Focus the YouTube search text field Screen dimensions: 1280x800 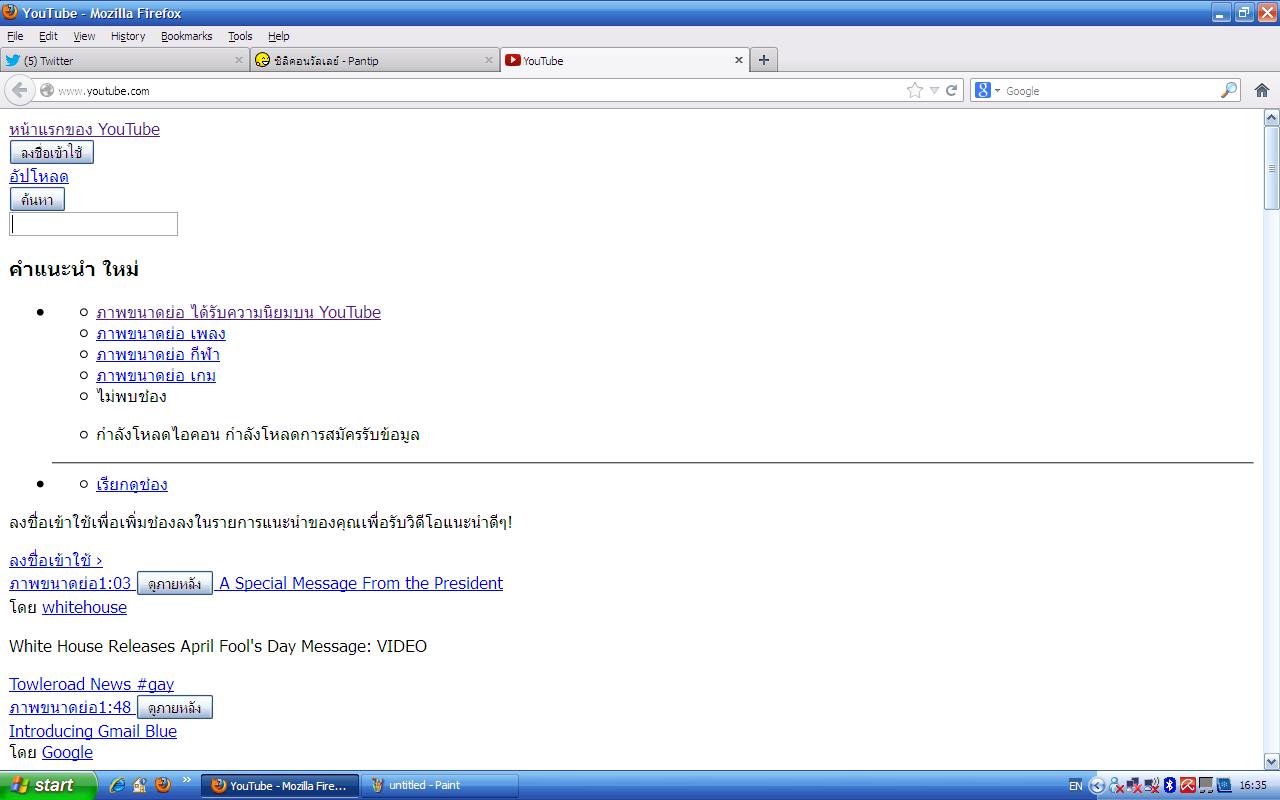tap(94, 224)
